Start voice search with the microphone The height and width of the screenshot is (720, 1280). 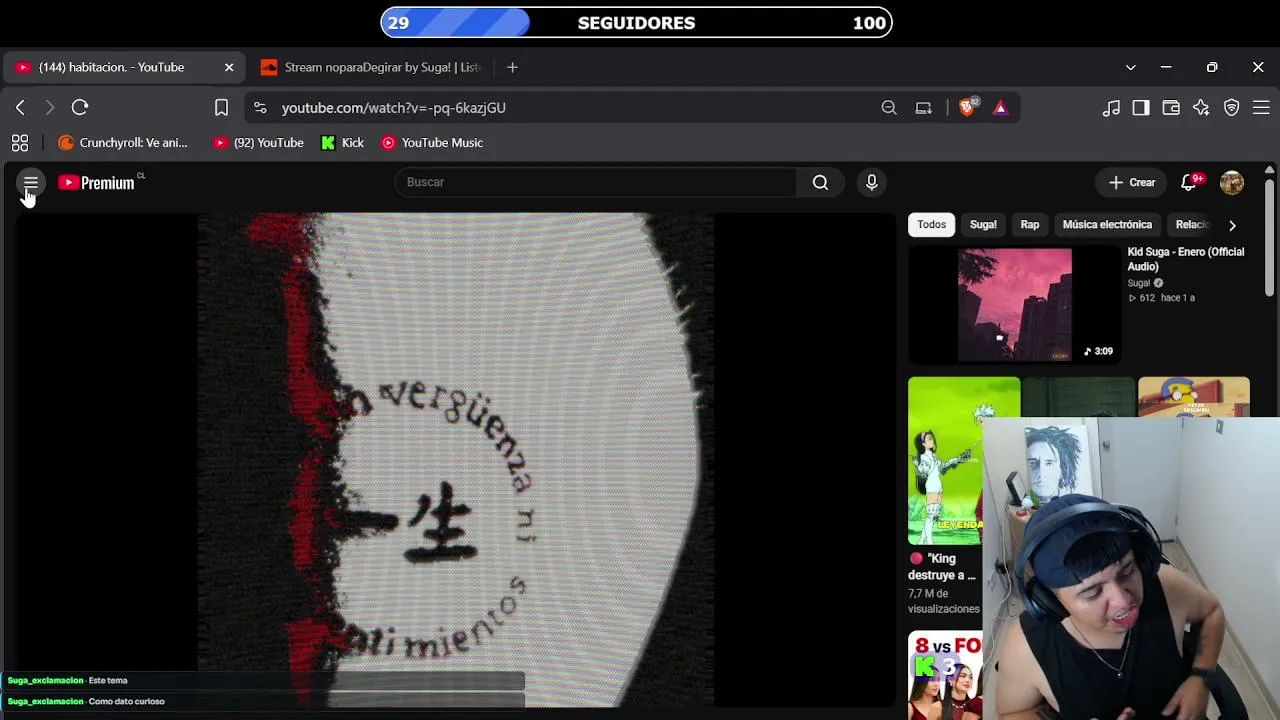(x=872, y=182)
